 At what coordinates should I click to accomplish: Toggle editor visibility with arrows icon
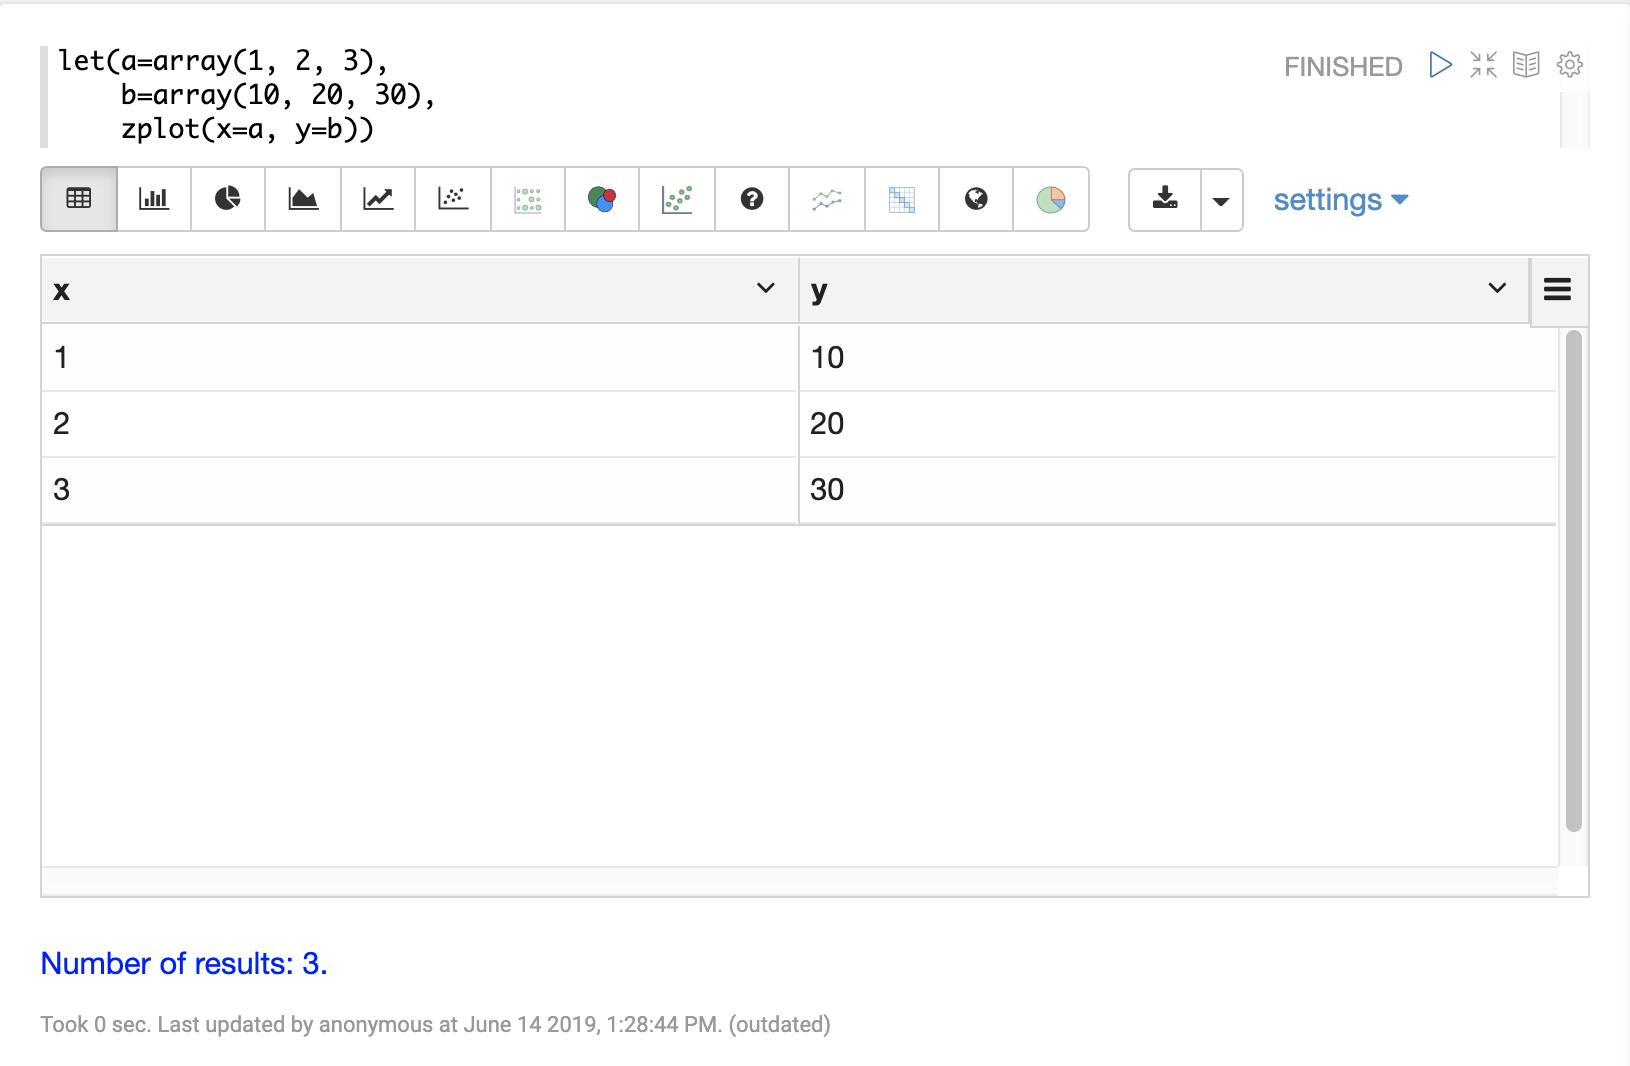1483,65
